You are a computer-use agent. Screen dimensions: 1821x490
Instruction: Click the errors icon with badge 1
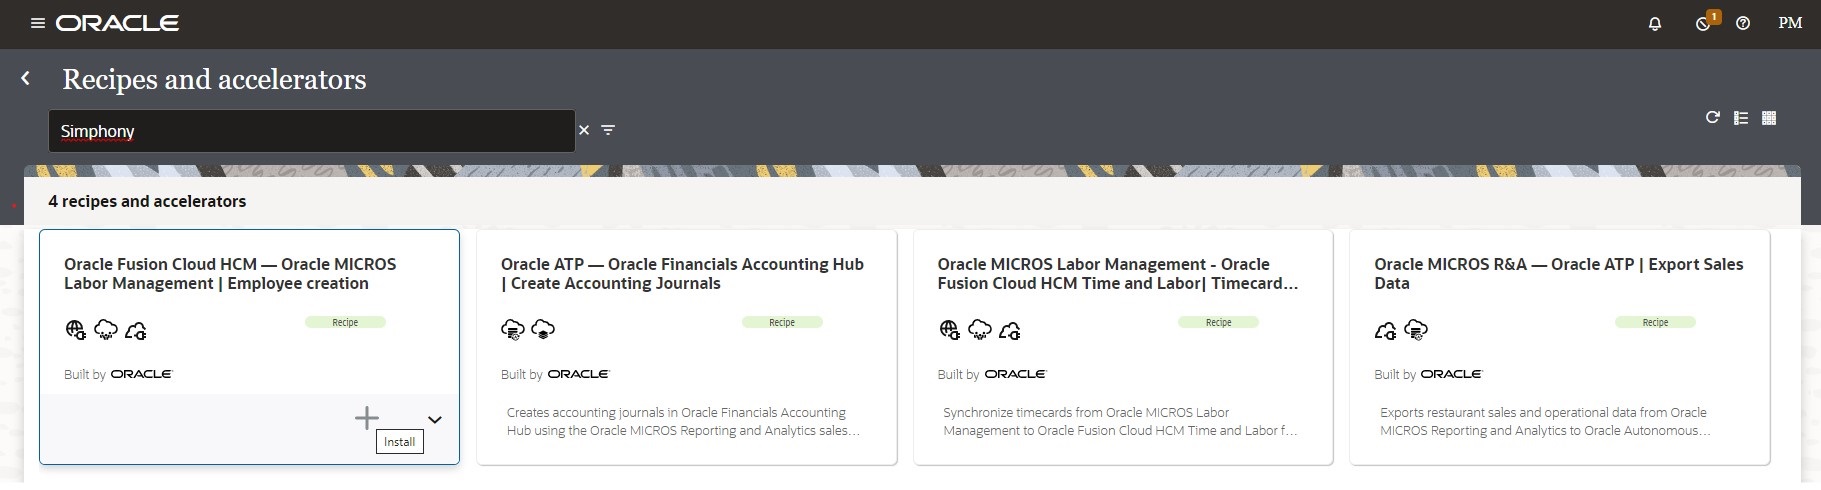[1704, 23]
